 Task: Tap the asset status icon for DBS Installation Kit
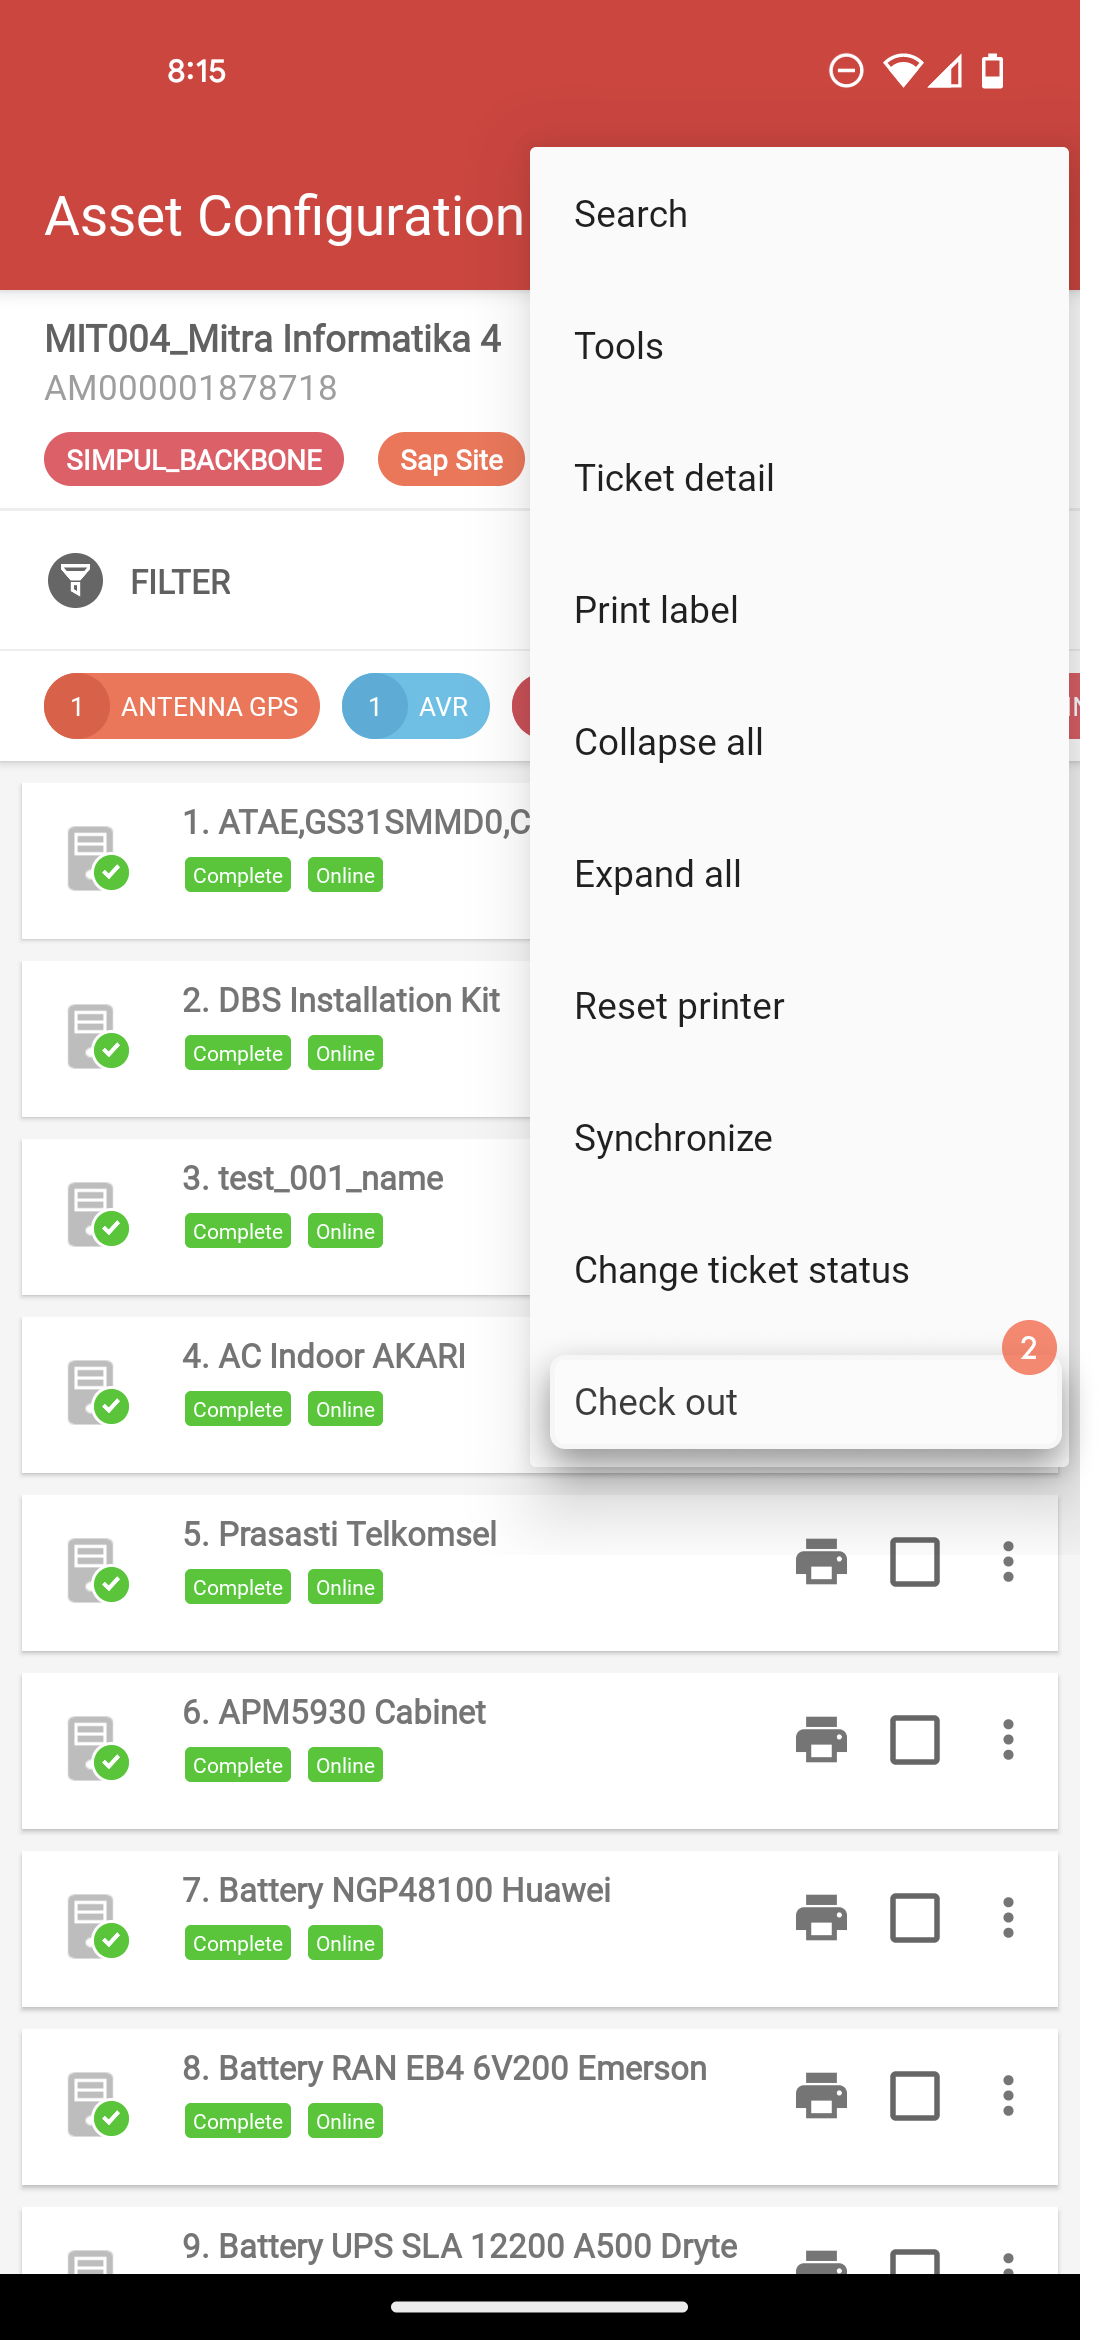click(x=98, y=1037)
